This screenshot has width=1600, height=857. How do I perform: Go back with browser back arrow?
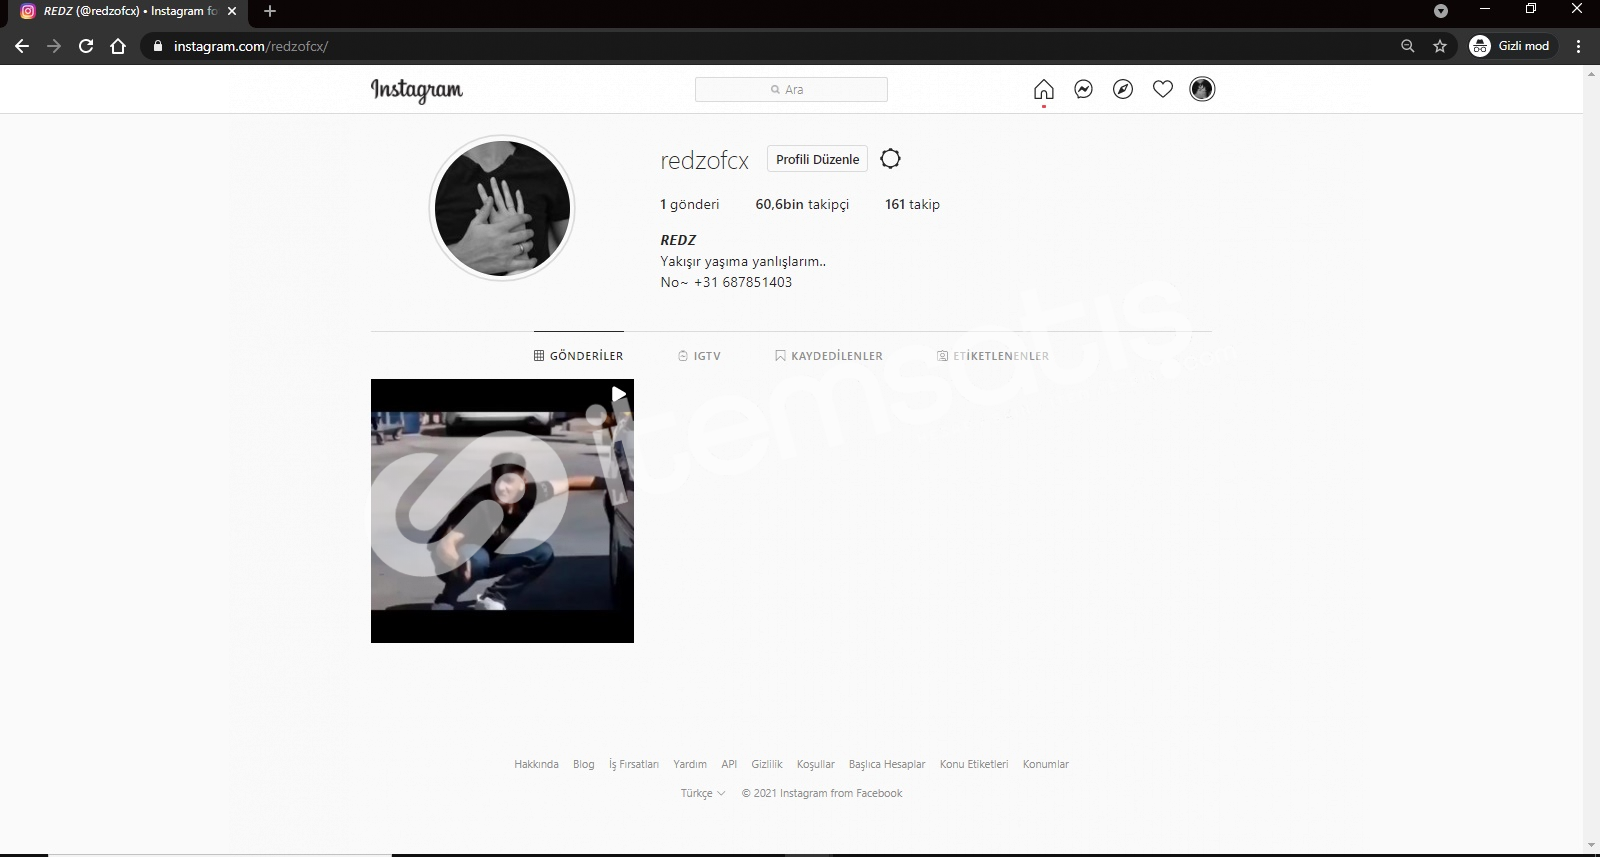(22, 46)
